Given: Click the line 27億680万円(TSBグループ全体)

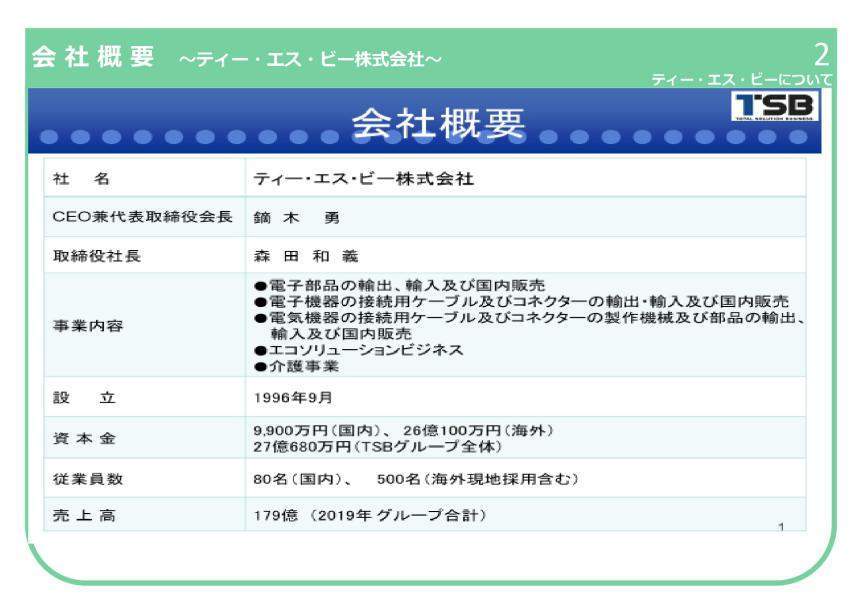Looking at the screenshot, I should coord(378,446).
